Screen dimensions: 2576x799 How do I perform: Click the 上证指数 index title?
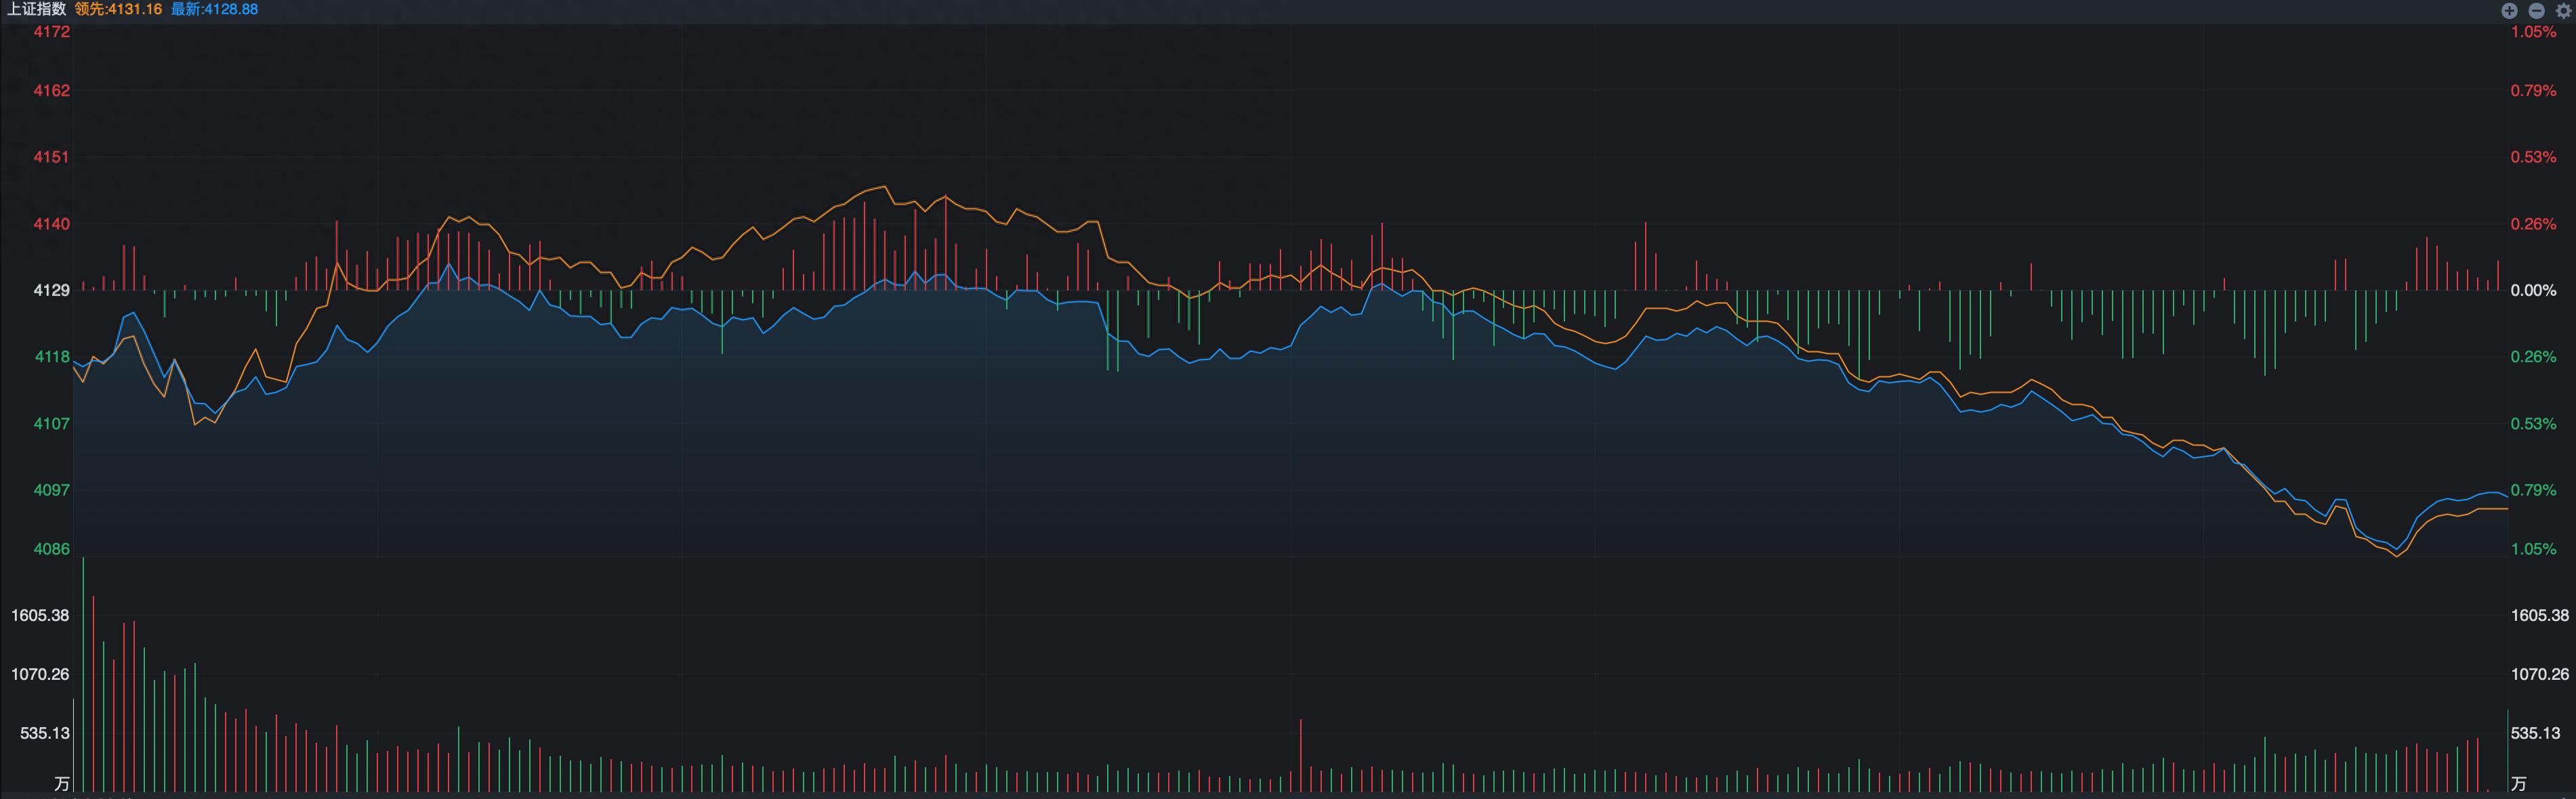pyautogui.click(x=36, y=9)
